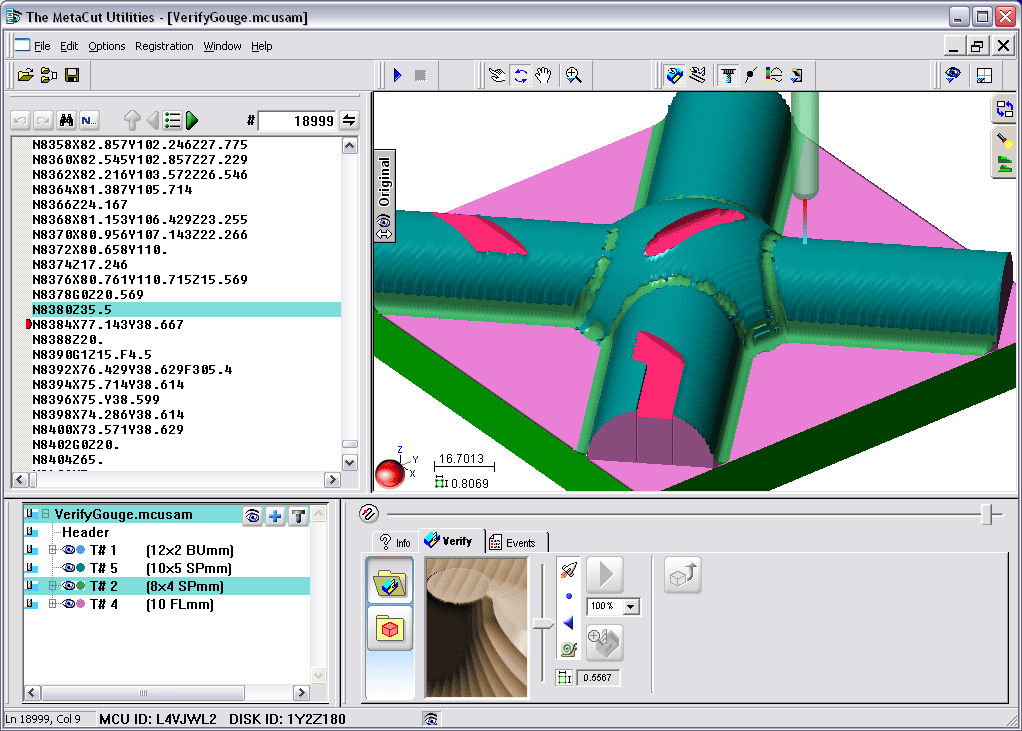Click the verify folder button in Verify panel
1022x731 pixels.
point(390,581)
